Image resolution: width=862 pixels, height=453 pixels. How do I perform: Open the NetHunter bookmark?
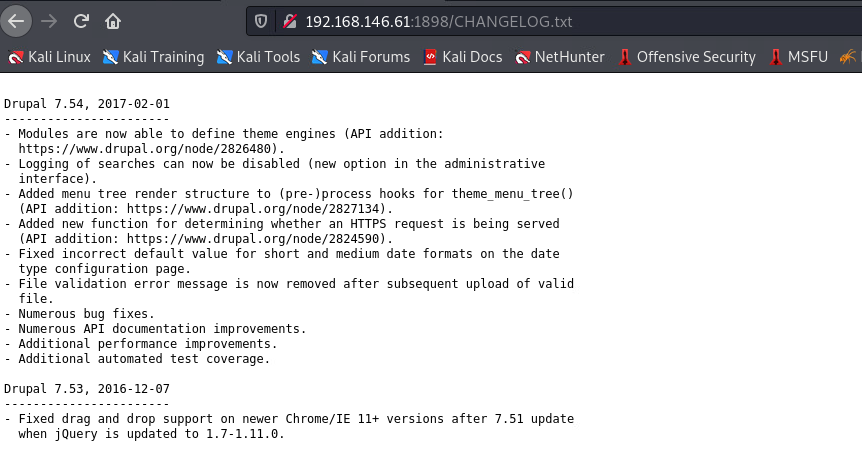click(560, 57)
